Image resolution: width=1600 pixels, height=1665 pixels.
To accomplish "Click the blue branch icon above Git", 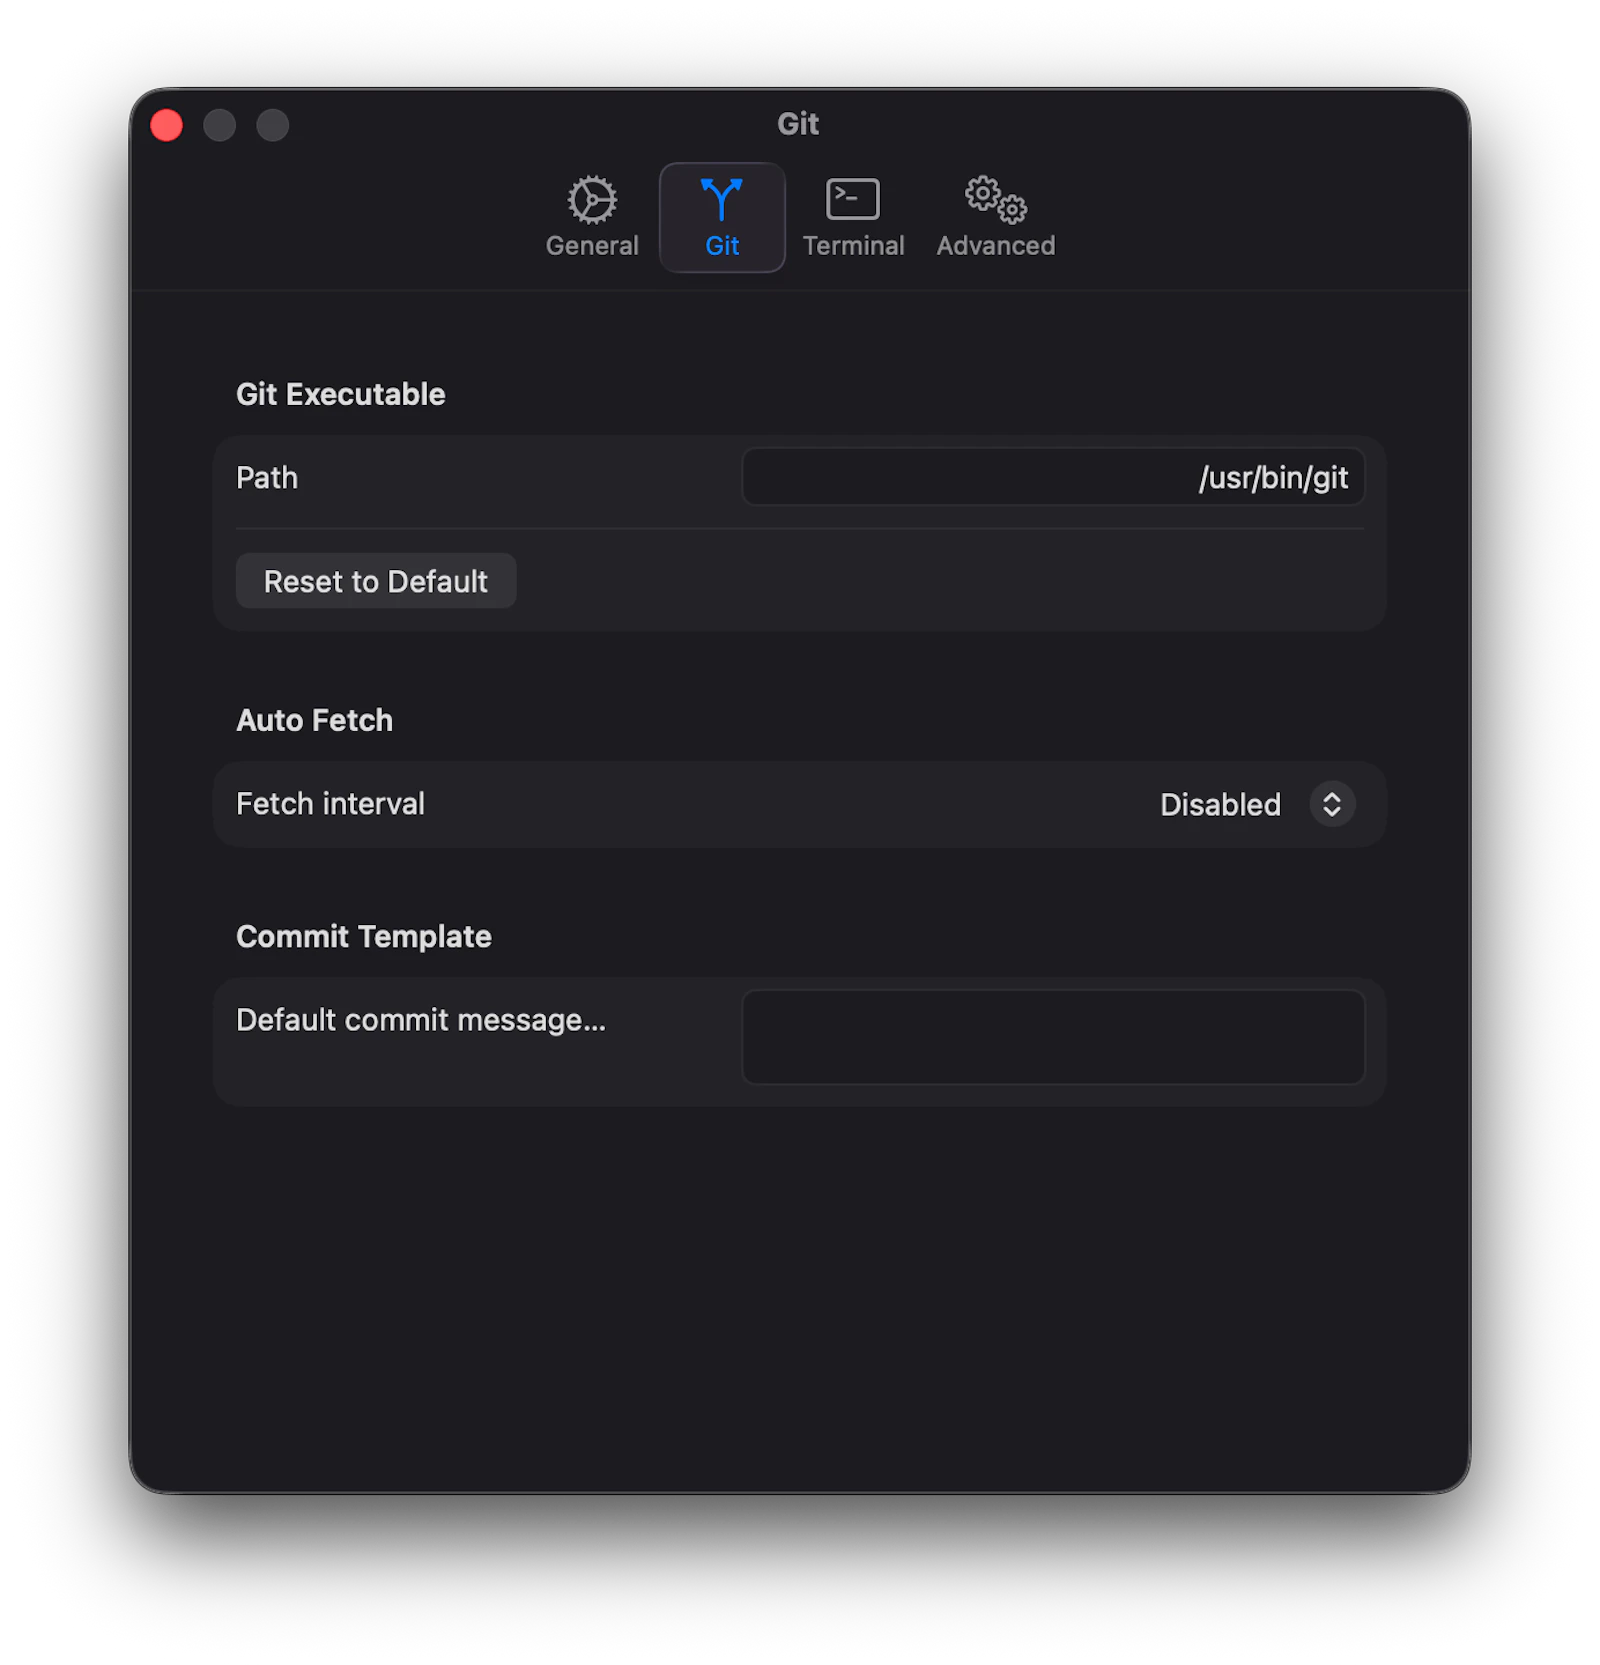I will (722, 198).
